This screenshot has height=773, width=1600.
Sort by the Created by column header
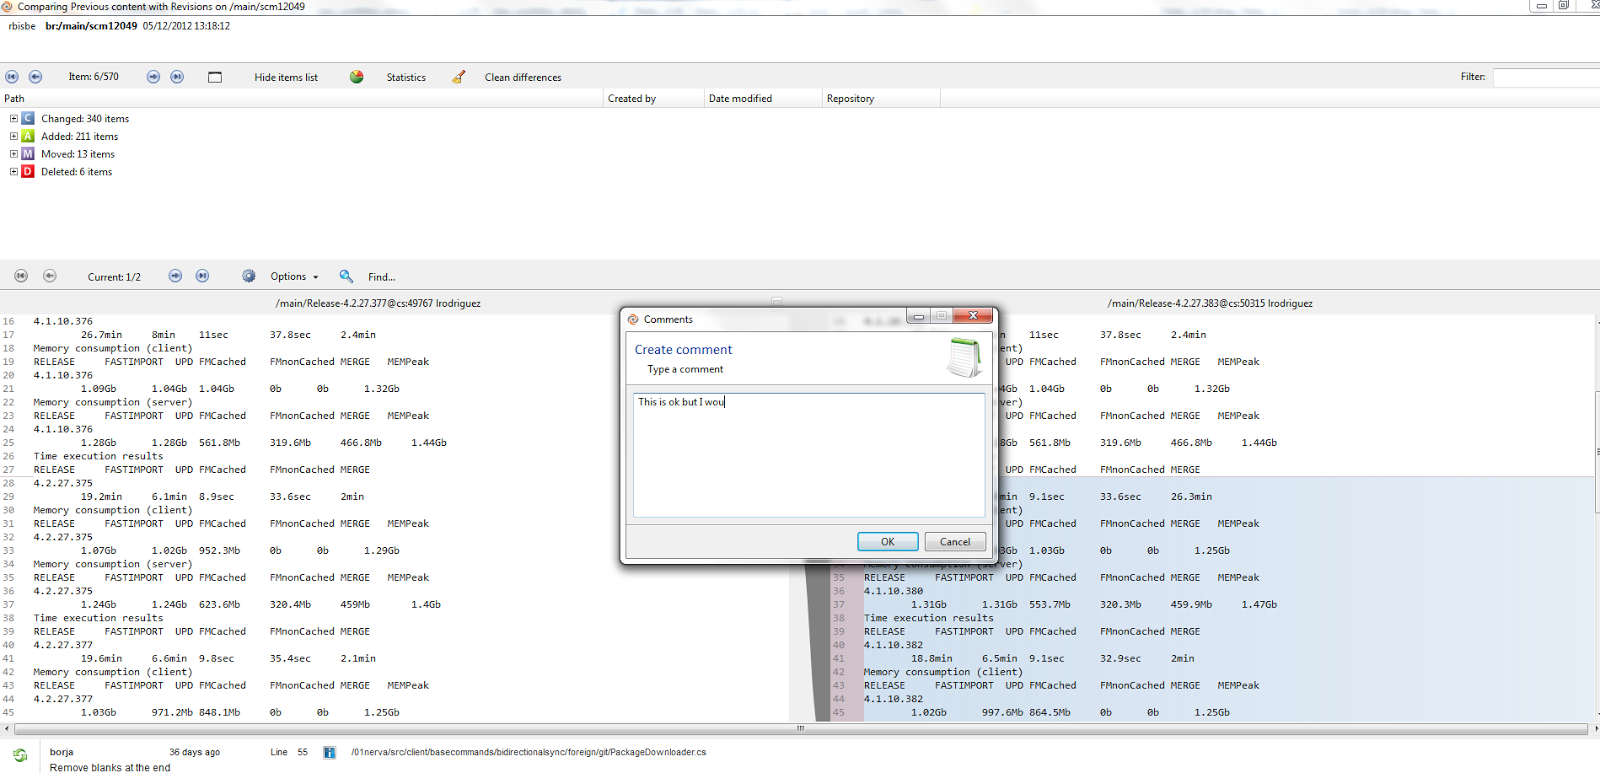coord(654,98)
